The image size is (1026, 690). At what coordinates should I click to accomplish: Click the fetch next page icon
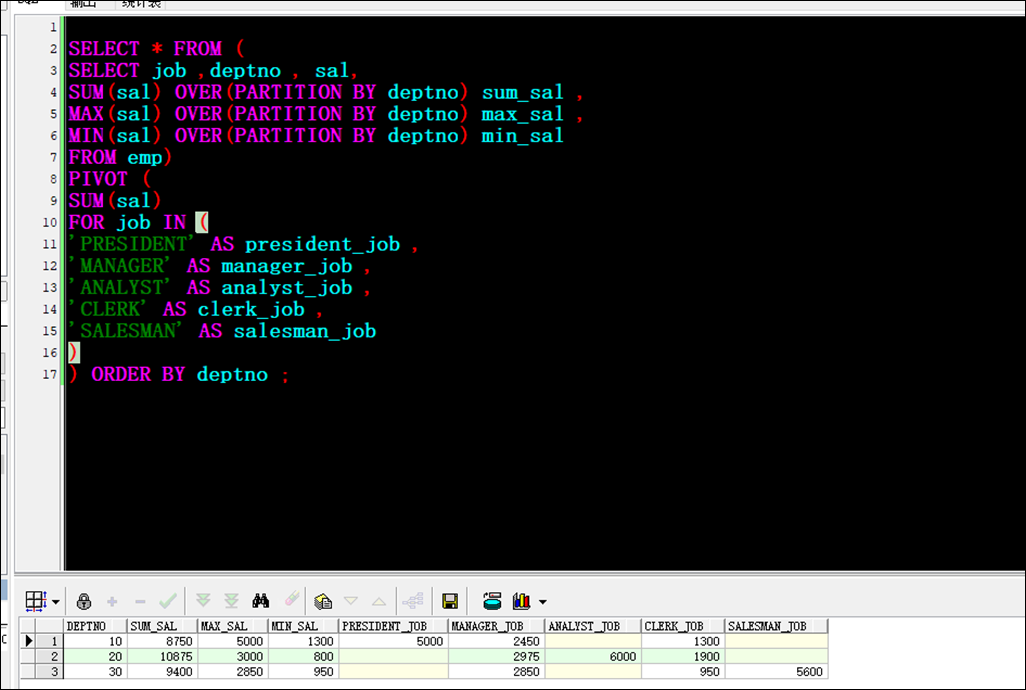[x=203, y=600]
